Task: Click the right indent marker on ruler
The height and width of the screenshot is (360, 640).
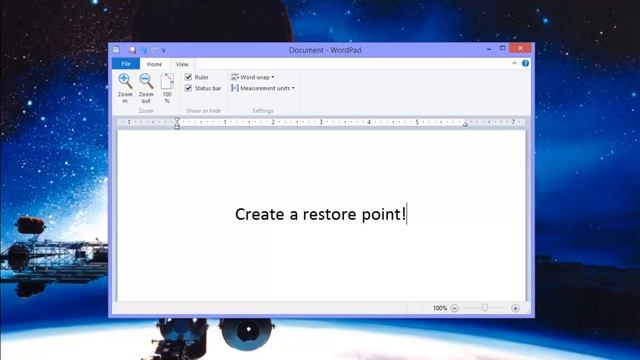Action: click(465, 124)
